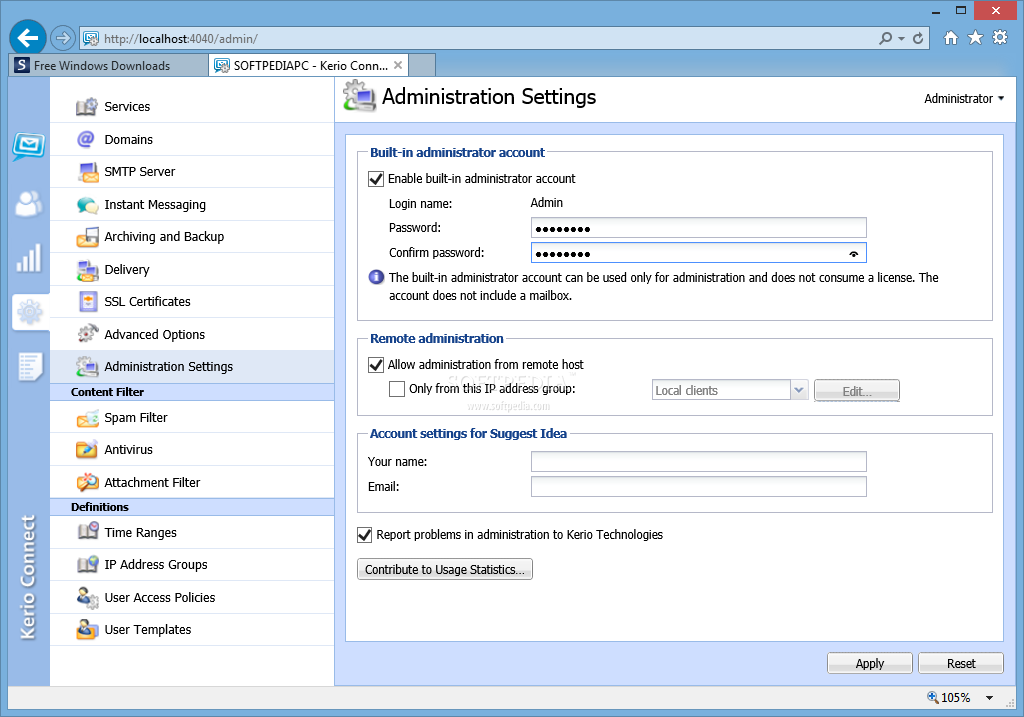Go back with browser back arrow
Viewport: 1024px width, 717px height.
click(27, 39)
